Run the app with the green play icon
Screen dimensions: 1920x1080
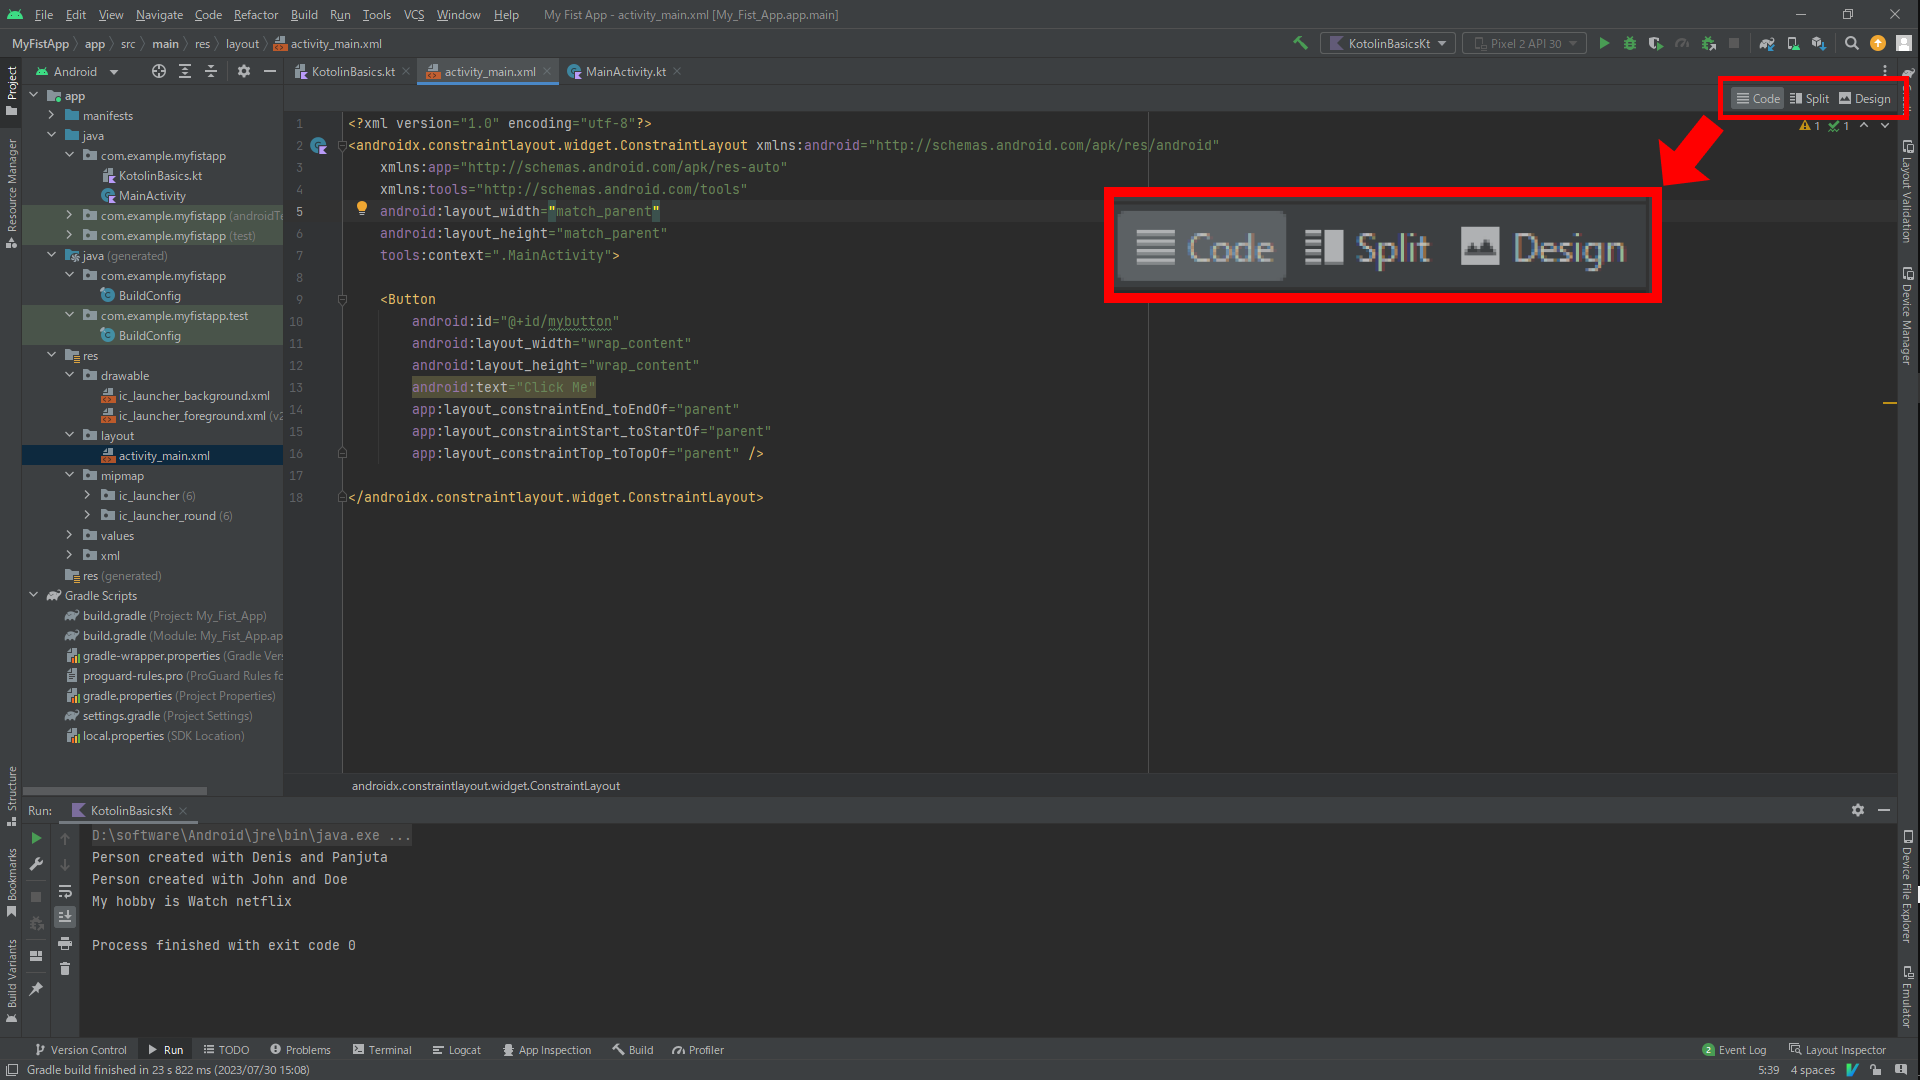pos(1605,43)
